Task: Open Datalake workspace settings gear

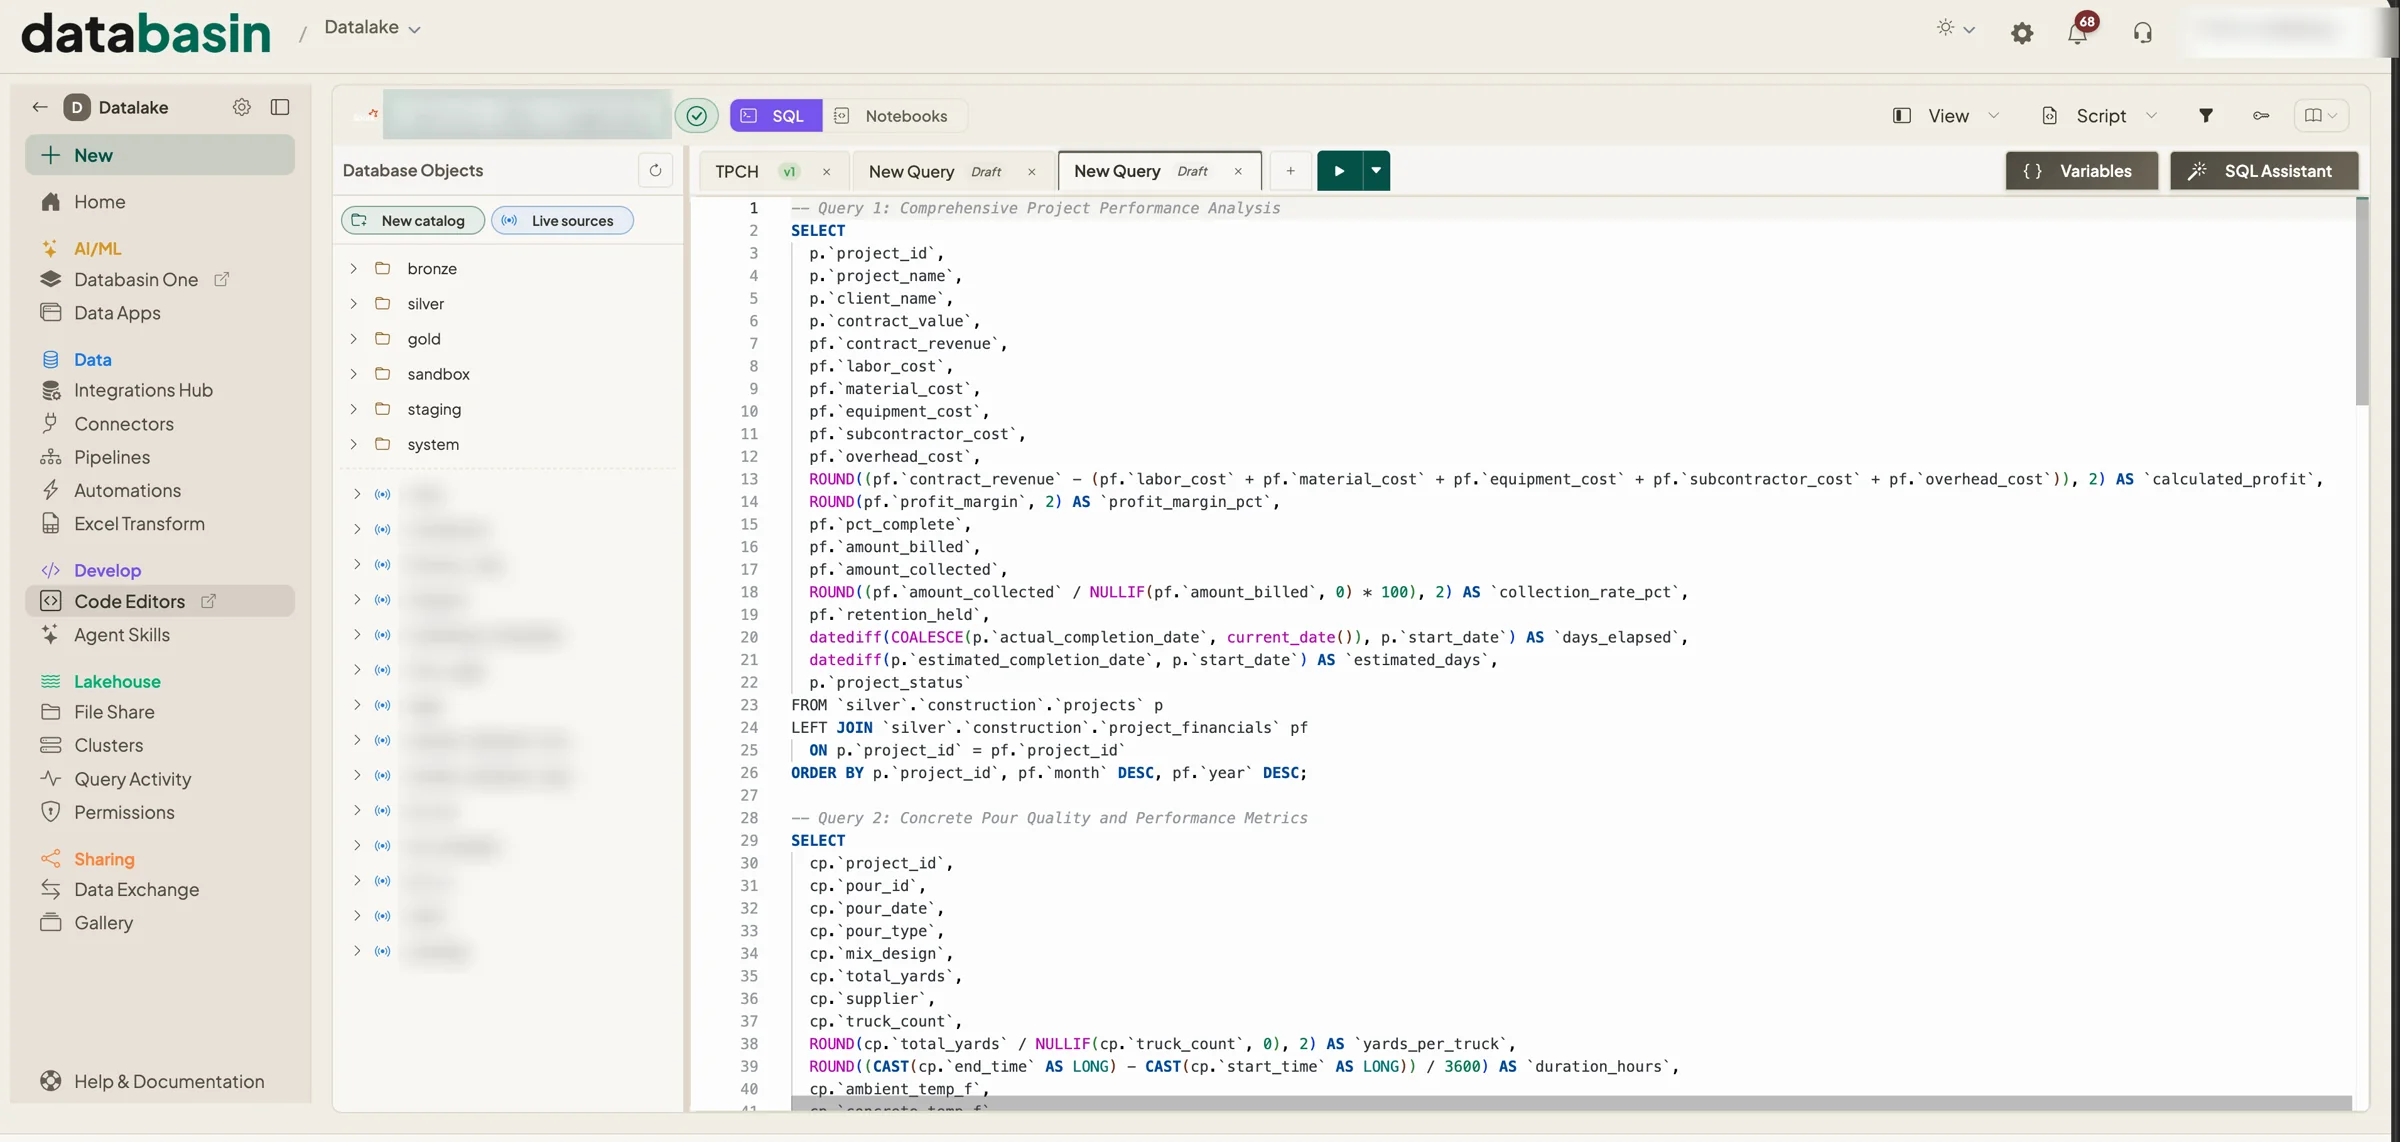Action: click(242, 107)
